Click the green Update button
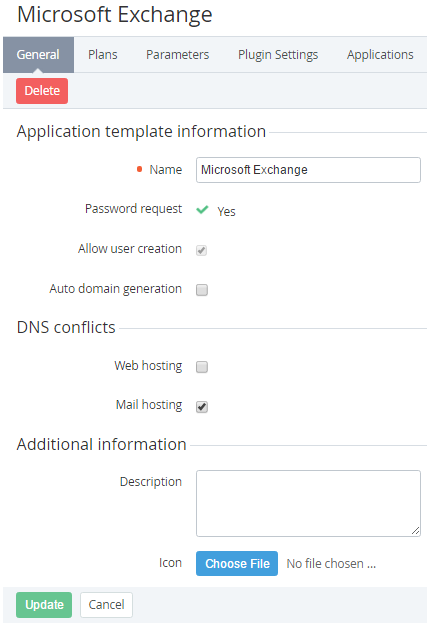Image resolution: width=433 pixels, height=627 pixels. tap(44, 605)
